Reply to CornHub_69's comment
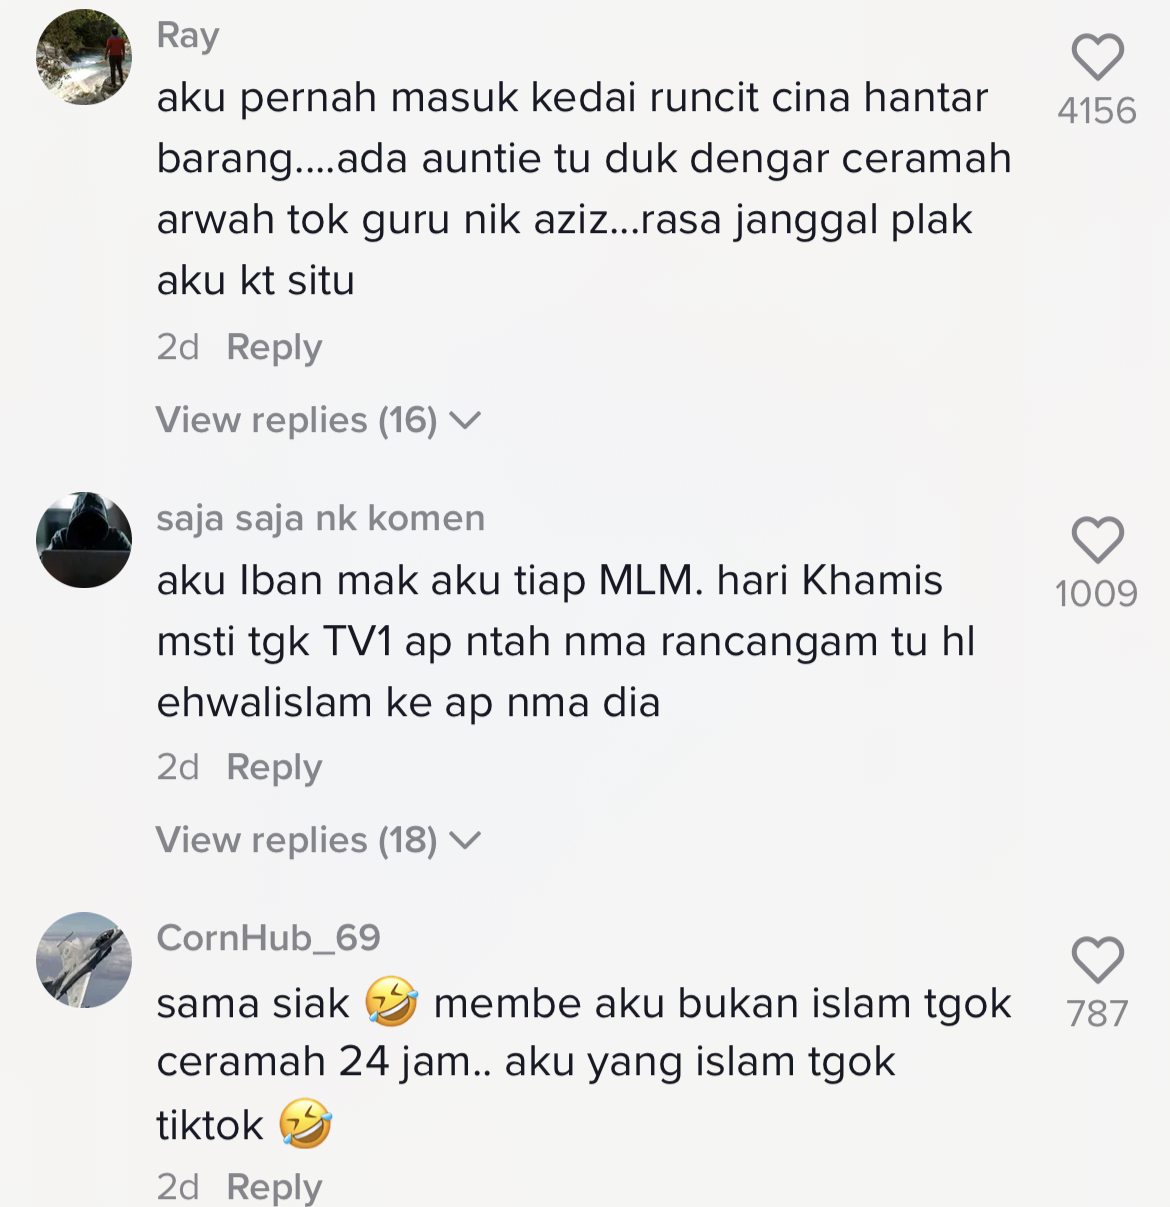The height and width of the screenshot is (1207, 1170). pyautogui.click(x=274, y=1186)
